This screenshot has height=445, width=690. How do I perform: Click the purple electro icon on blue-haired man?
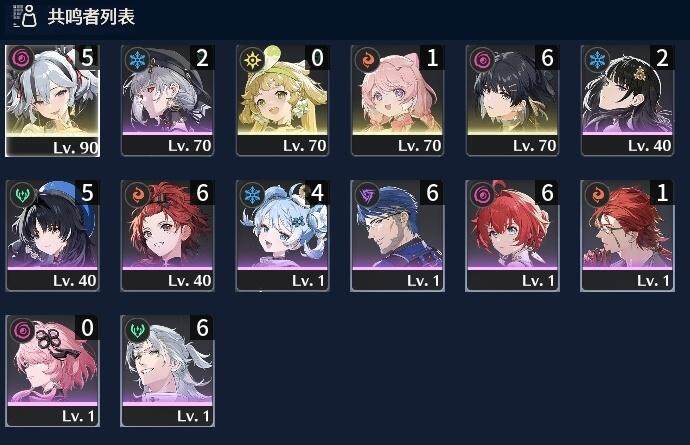[367, 194]
